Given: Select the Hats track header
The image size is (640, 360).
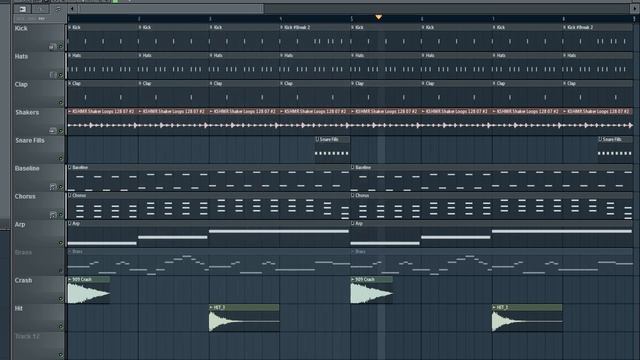Looking at the screenshot, I should (x=38, y=65).
